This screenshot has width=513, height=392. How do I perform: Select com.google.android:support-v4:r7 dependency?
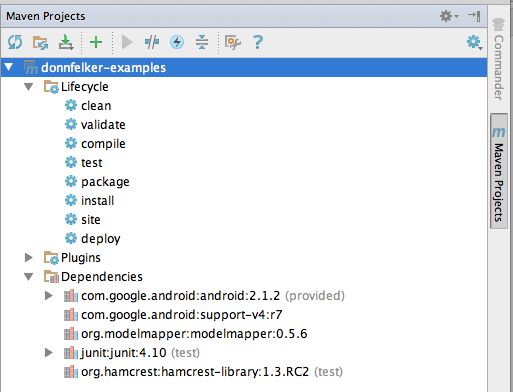[x=182, y=315]
